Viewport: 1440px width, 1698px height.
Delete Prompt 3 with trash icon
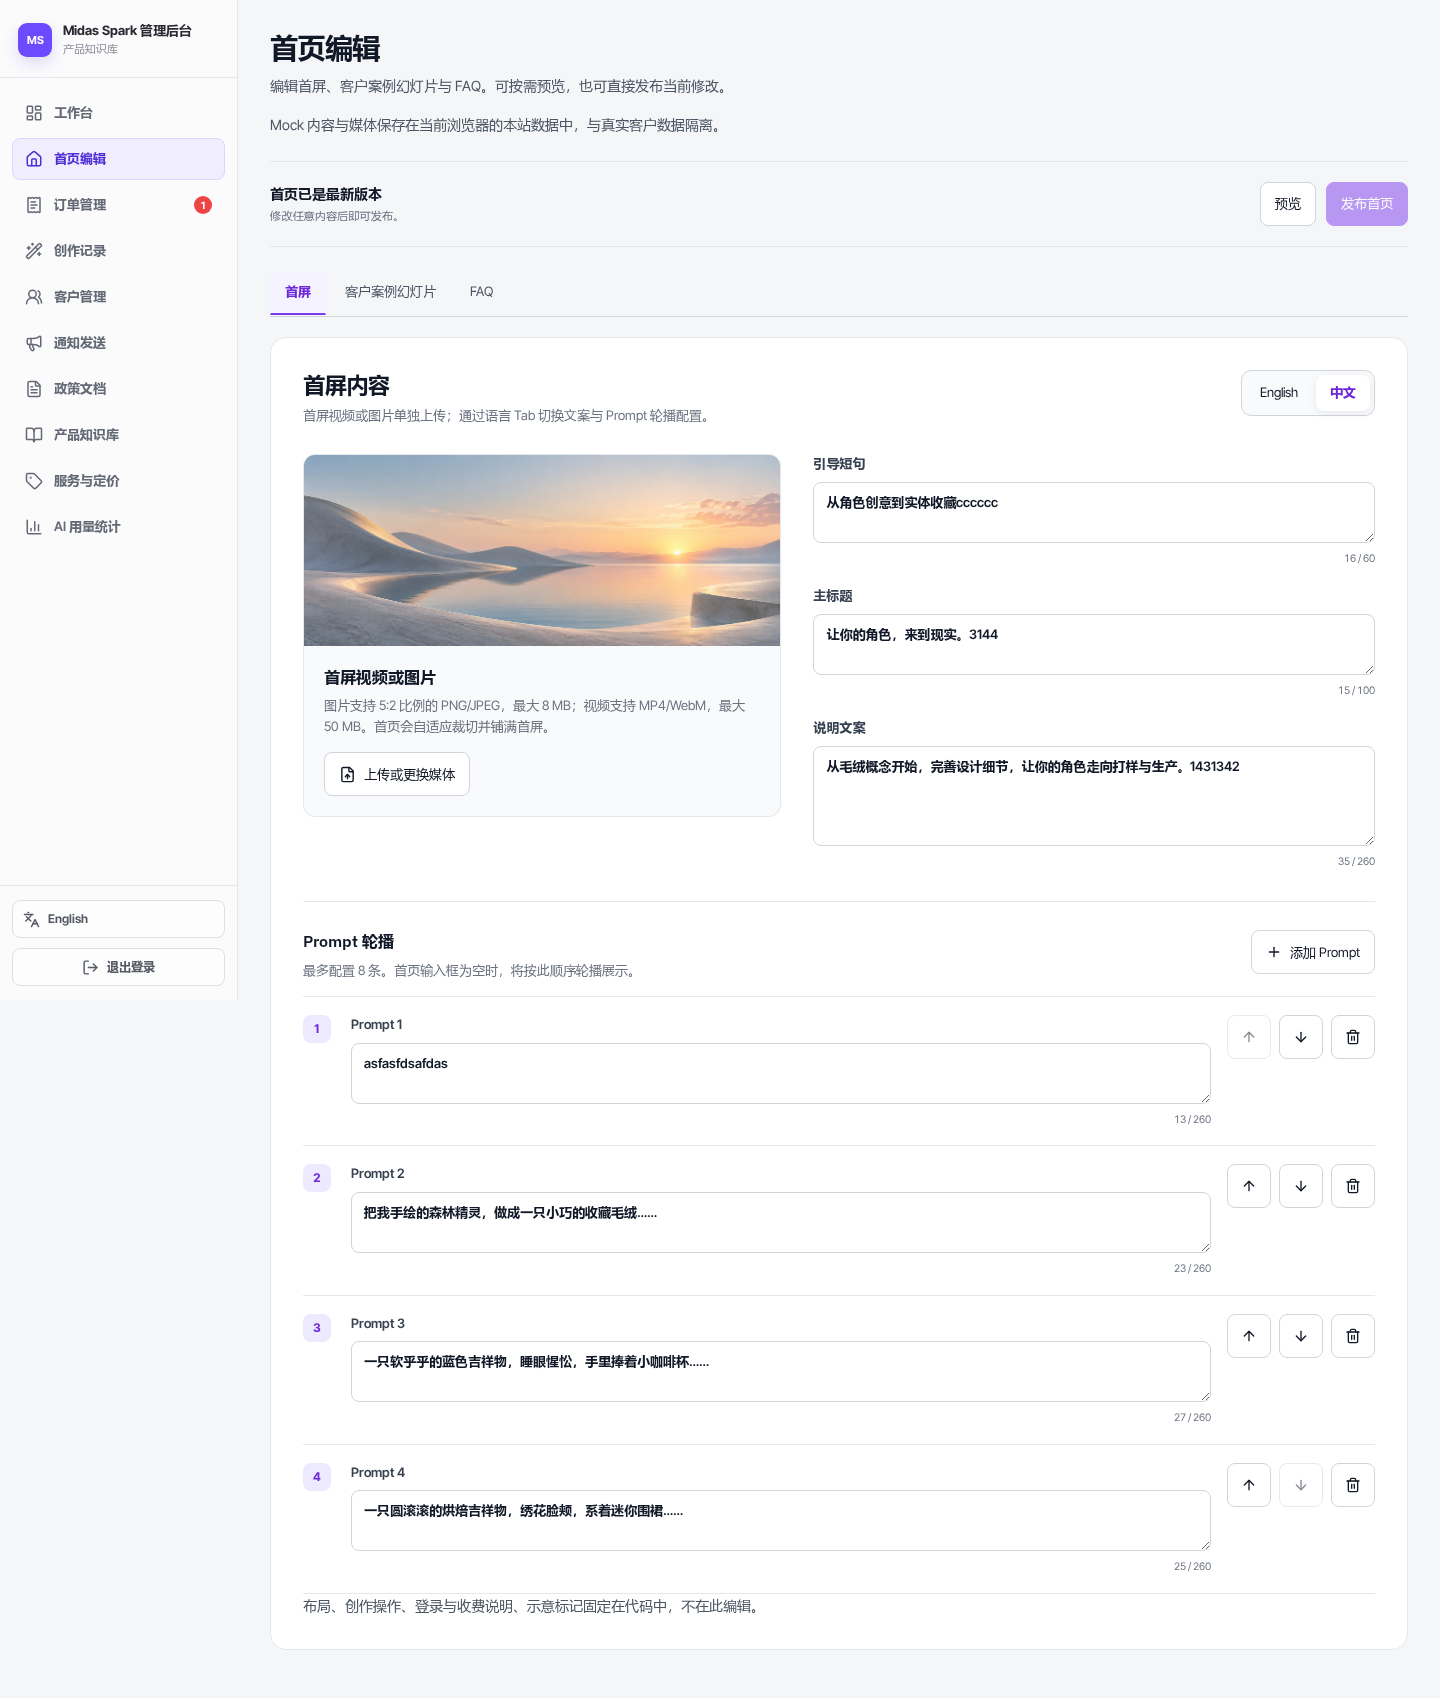1353,1336
